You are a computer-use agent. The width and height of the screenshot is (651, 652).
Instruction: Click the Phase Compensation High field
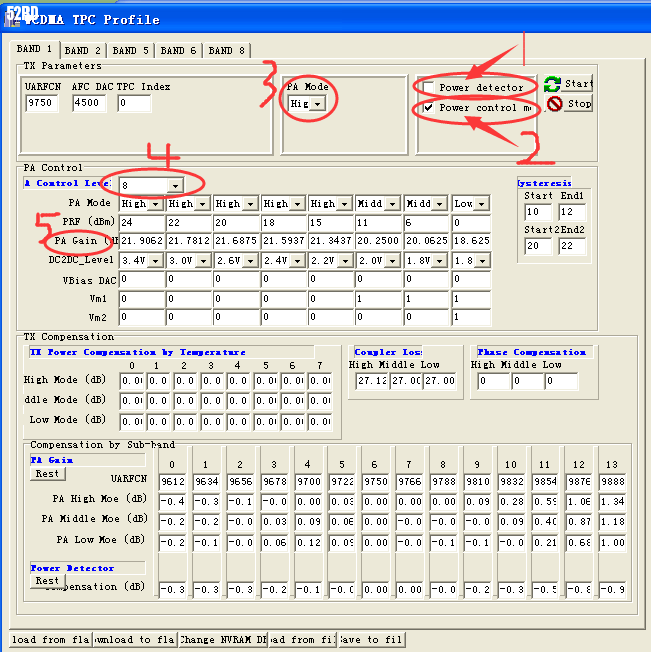click(493, 381)
